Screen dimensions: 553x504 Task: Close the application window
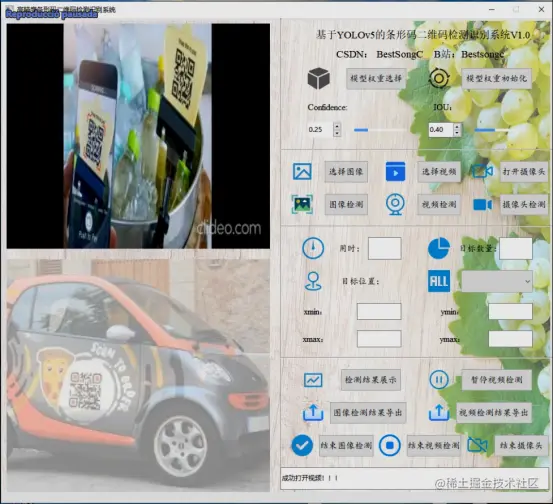(542, 10)
